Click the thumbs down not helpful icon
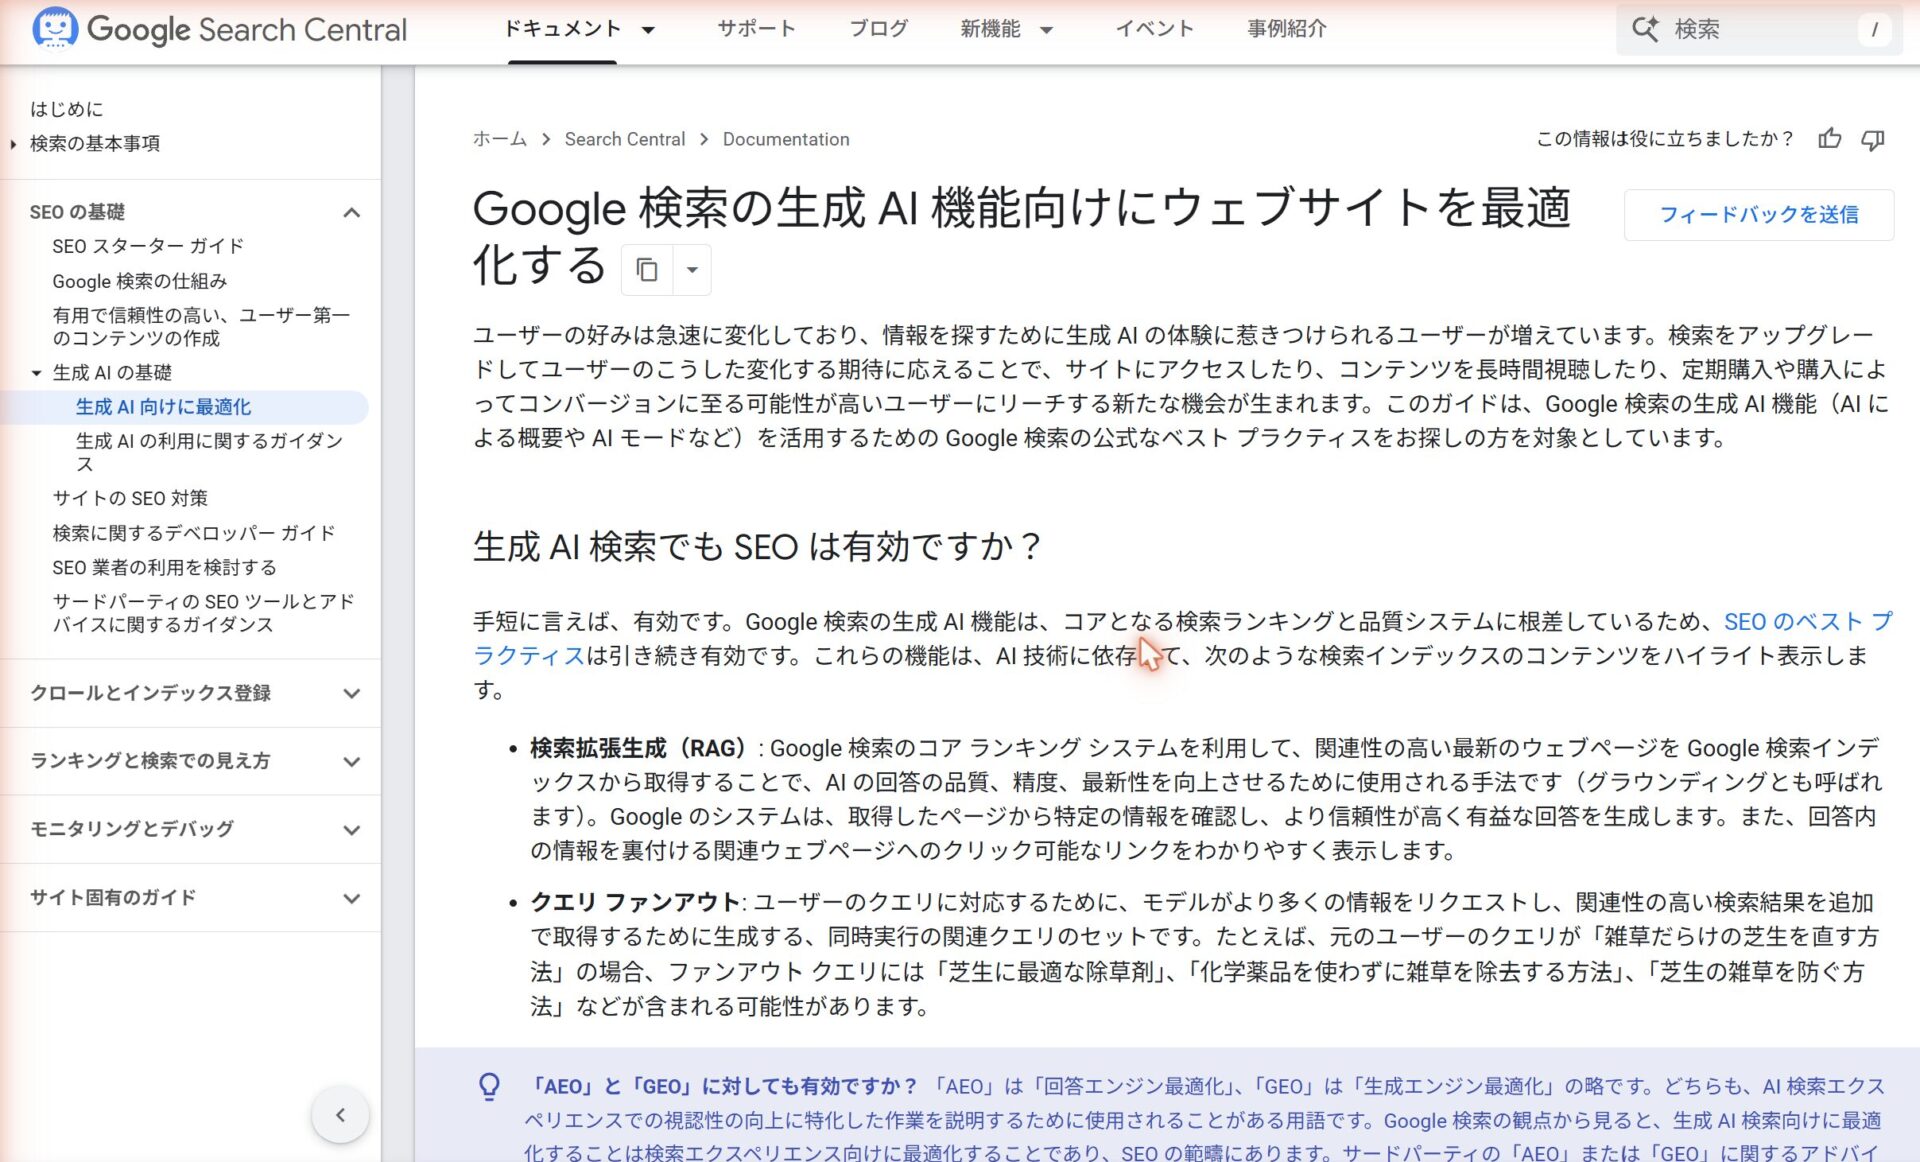1920x1162 pixels. pos(1873,139)
